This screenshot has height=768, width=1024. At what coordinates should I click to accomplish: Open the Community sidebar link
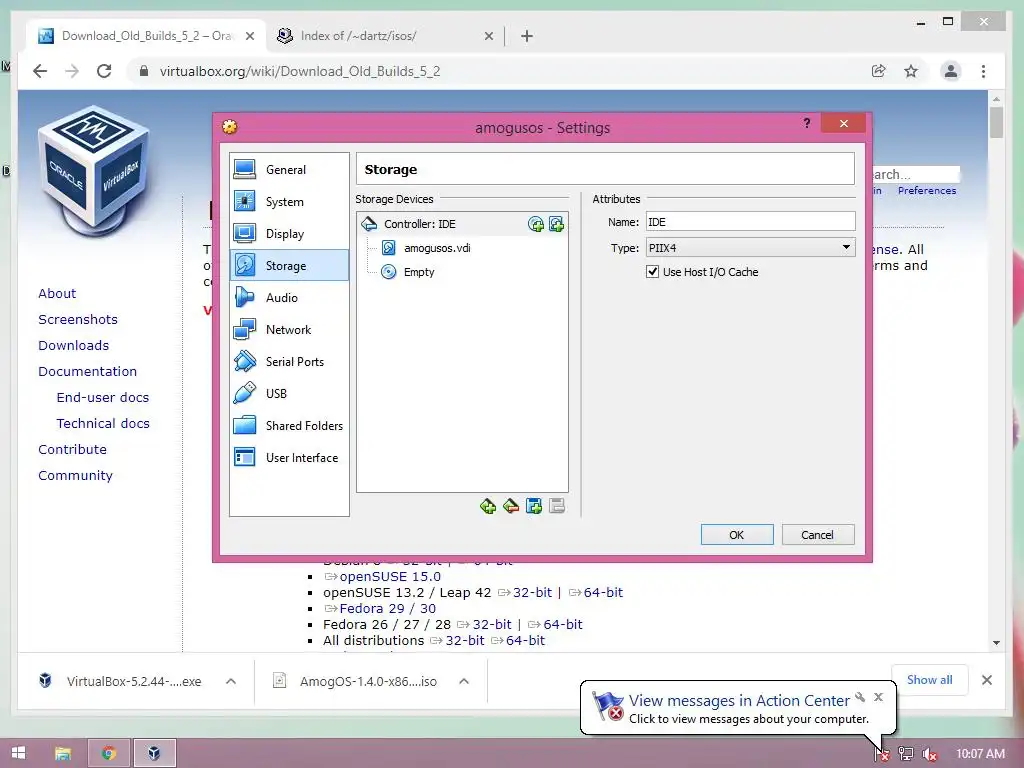[75, 476]
